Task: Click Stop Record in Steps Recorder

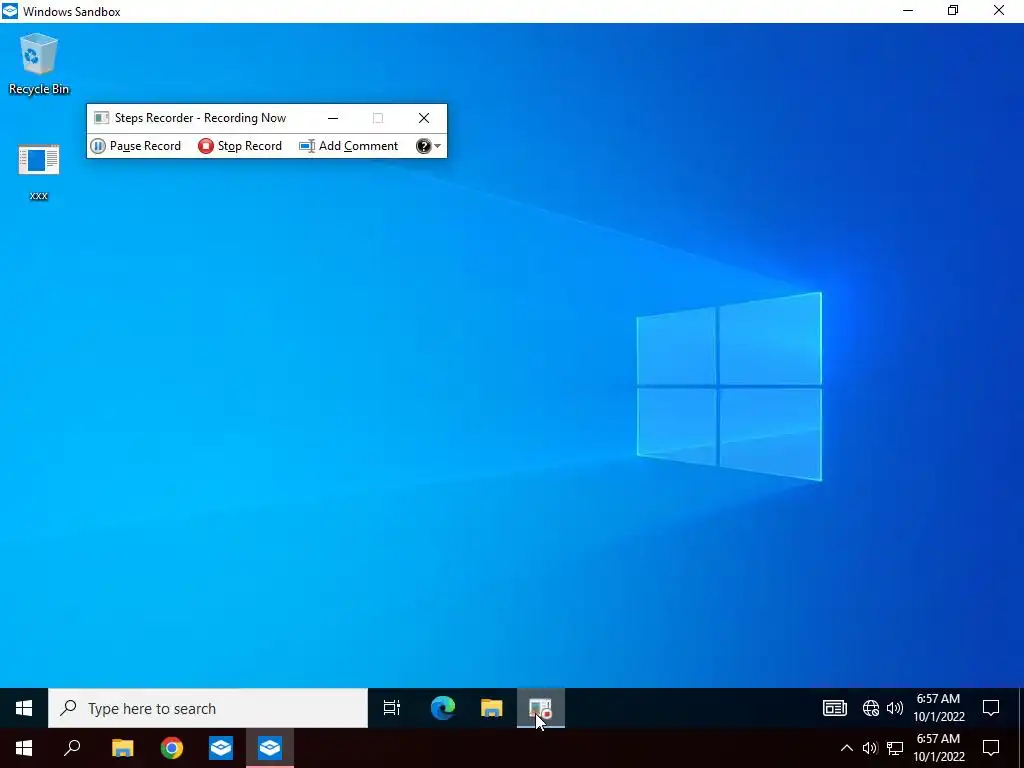Action: pos(240,146)
